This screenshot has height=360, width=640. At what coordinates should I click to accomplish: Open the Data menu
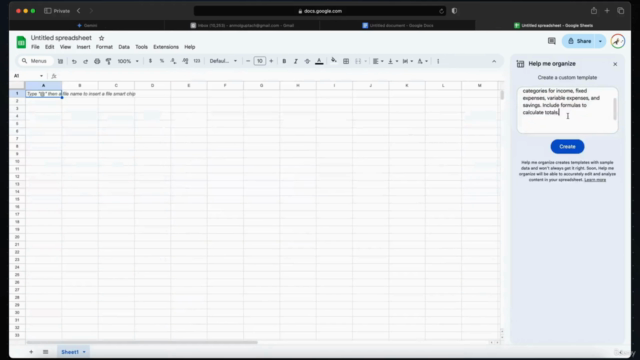point(124,47)
